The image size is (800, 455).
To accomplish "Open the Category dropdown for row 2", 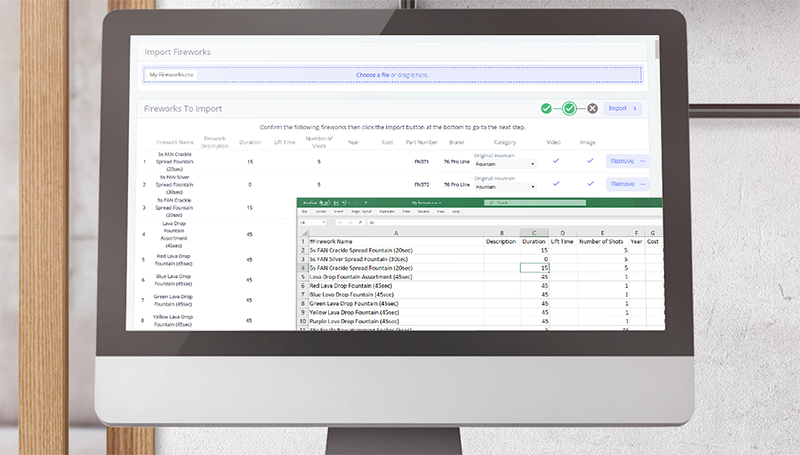I will pyautogui.click(x=505, y=187).
